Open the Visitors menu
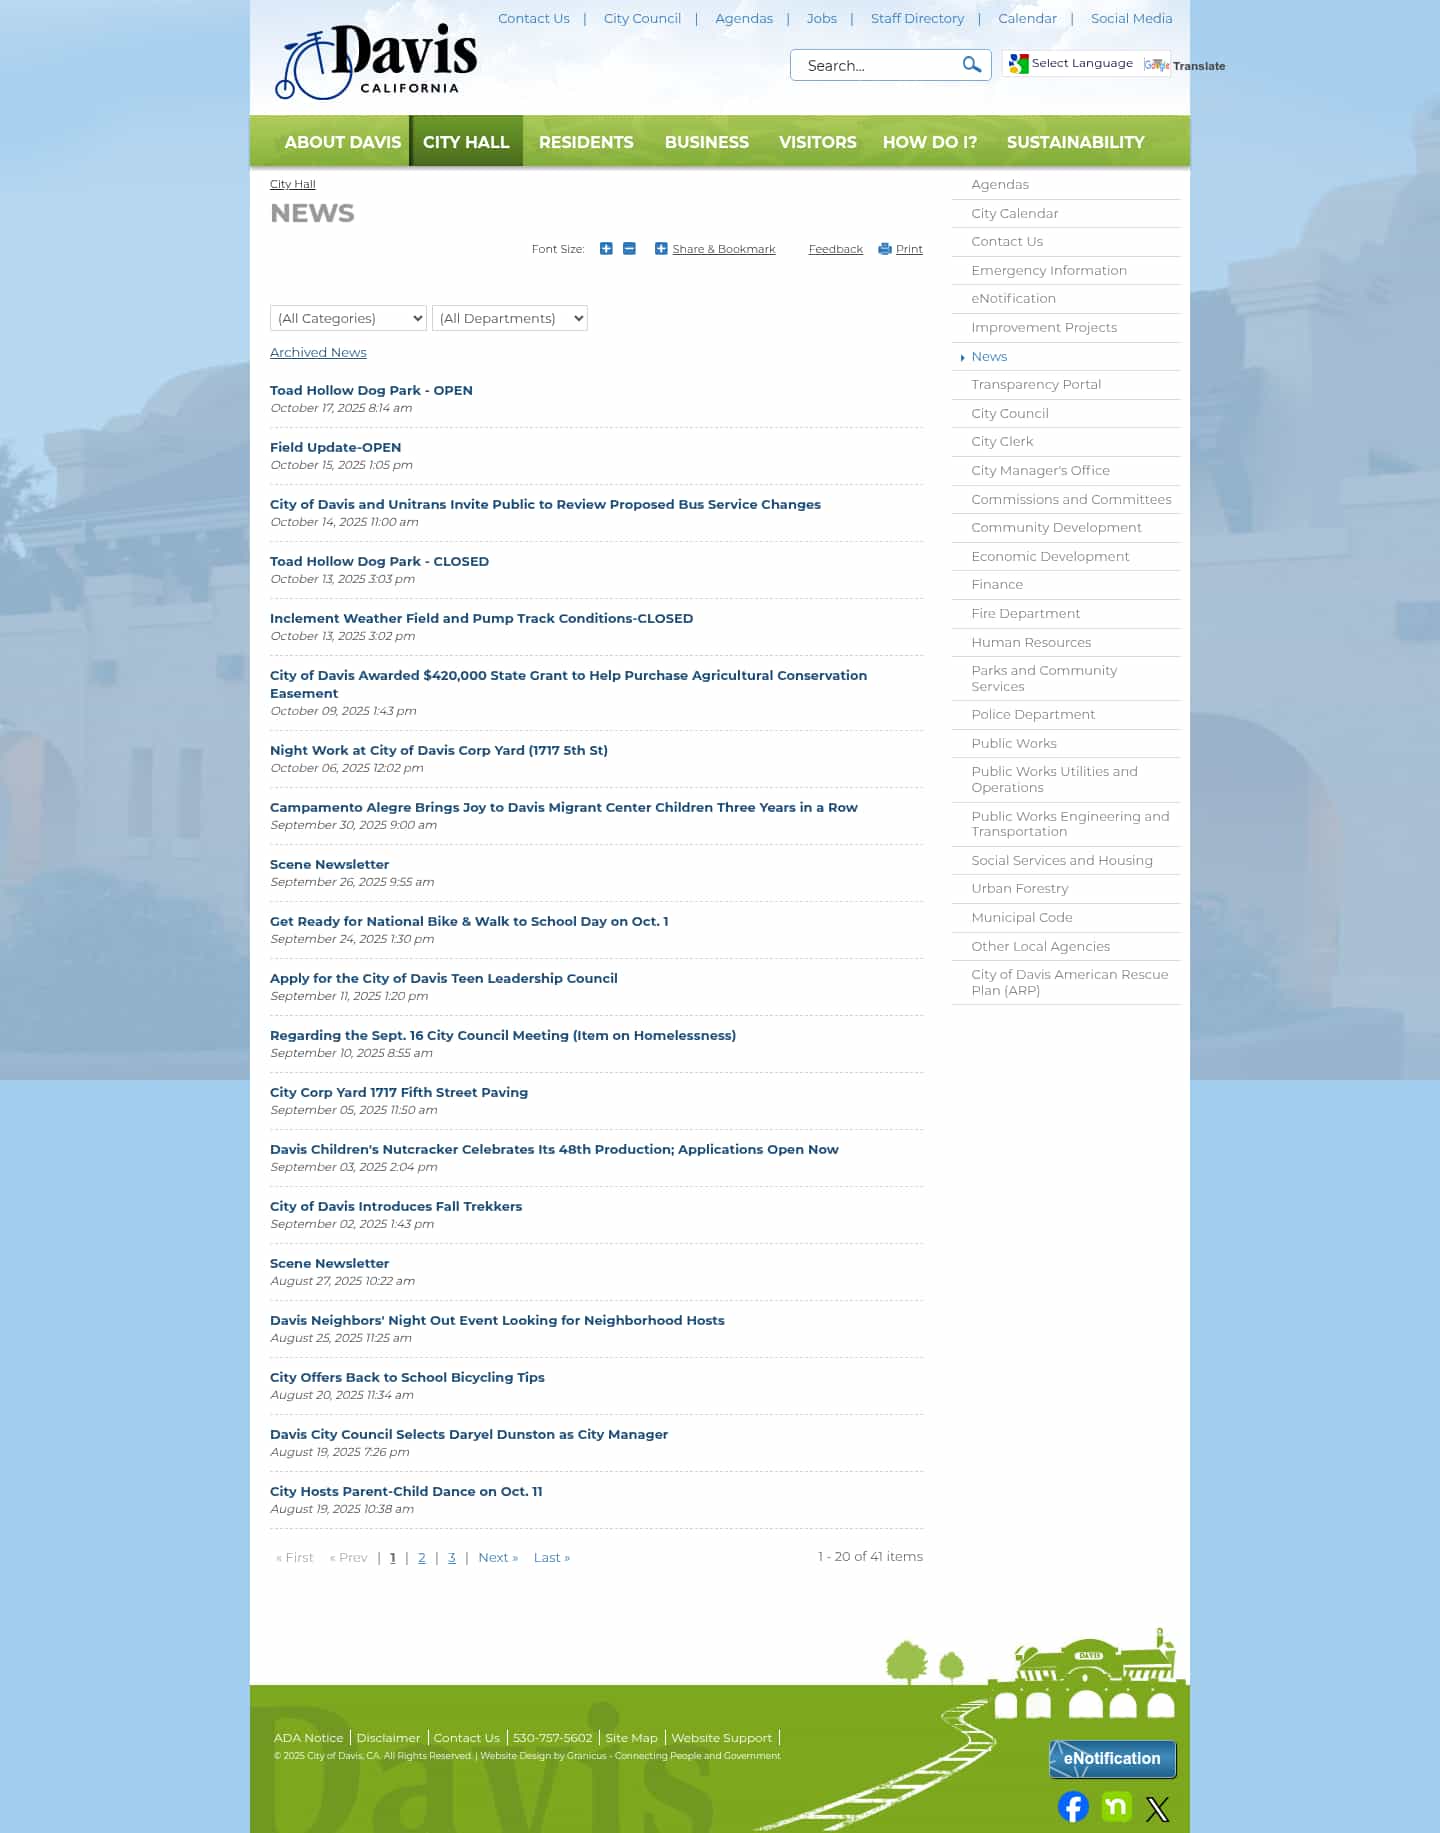 (x=818, y=142)
